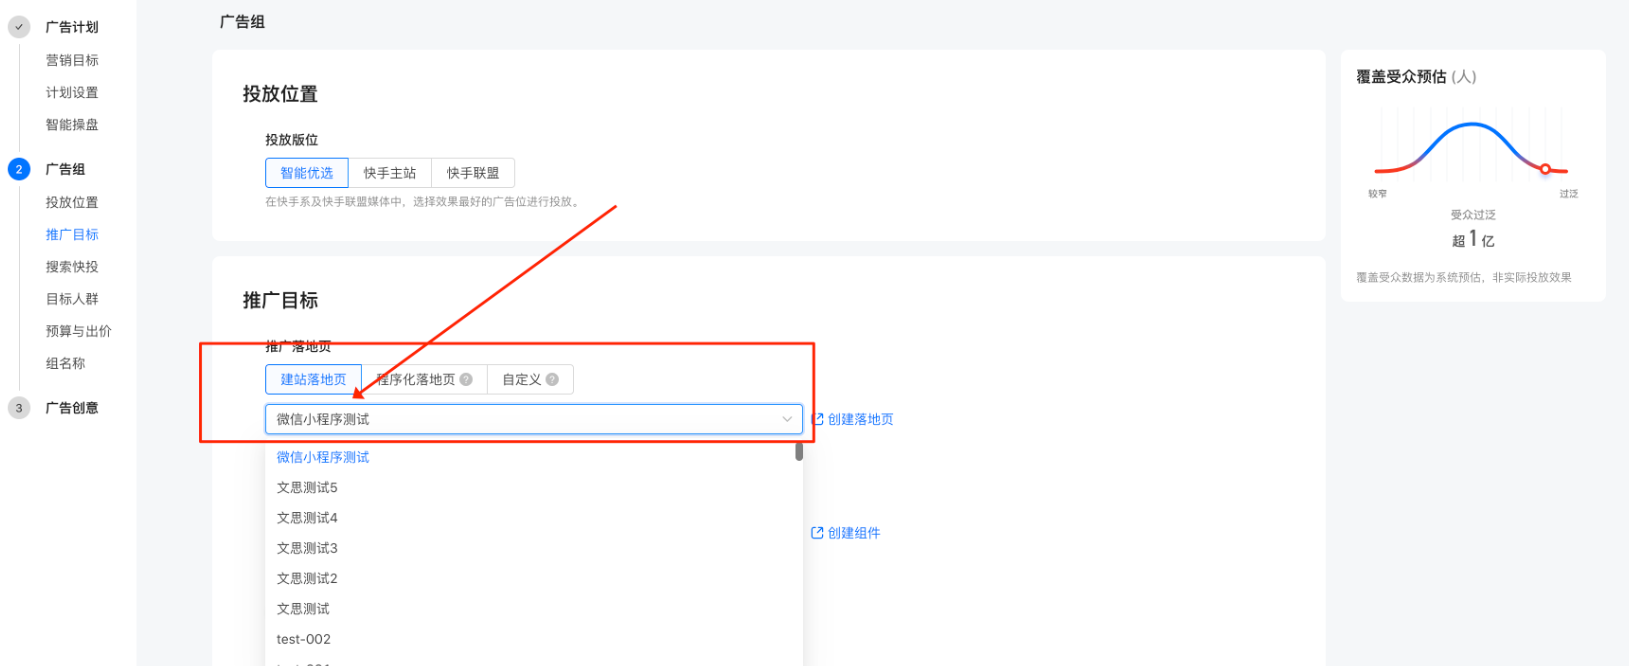Switch to 建站落地页 tab

pos(313,379)
